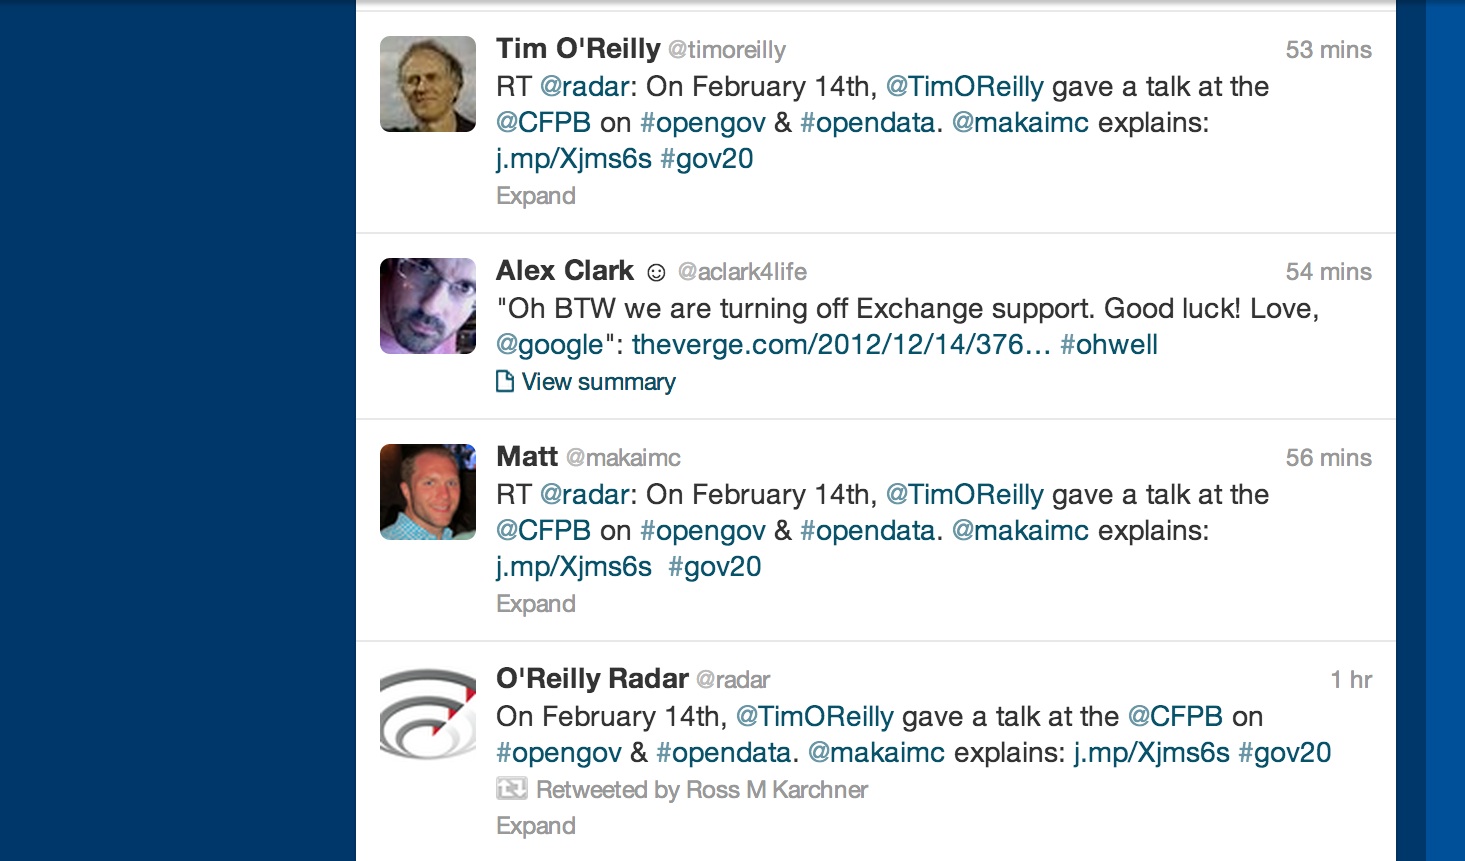Click the O'Reilly Radar logo avatar
1465x861 pixels.
click(x=428, y=714)
